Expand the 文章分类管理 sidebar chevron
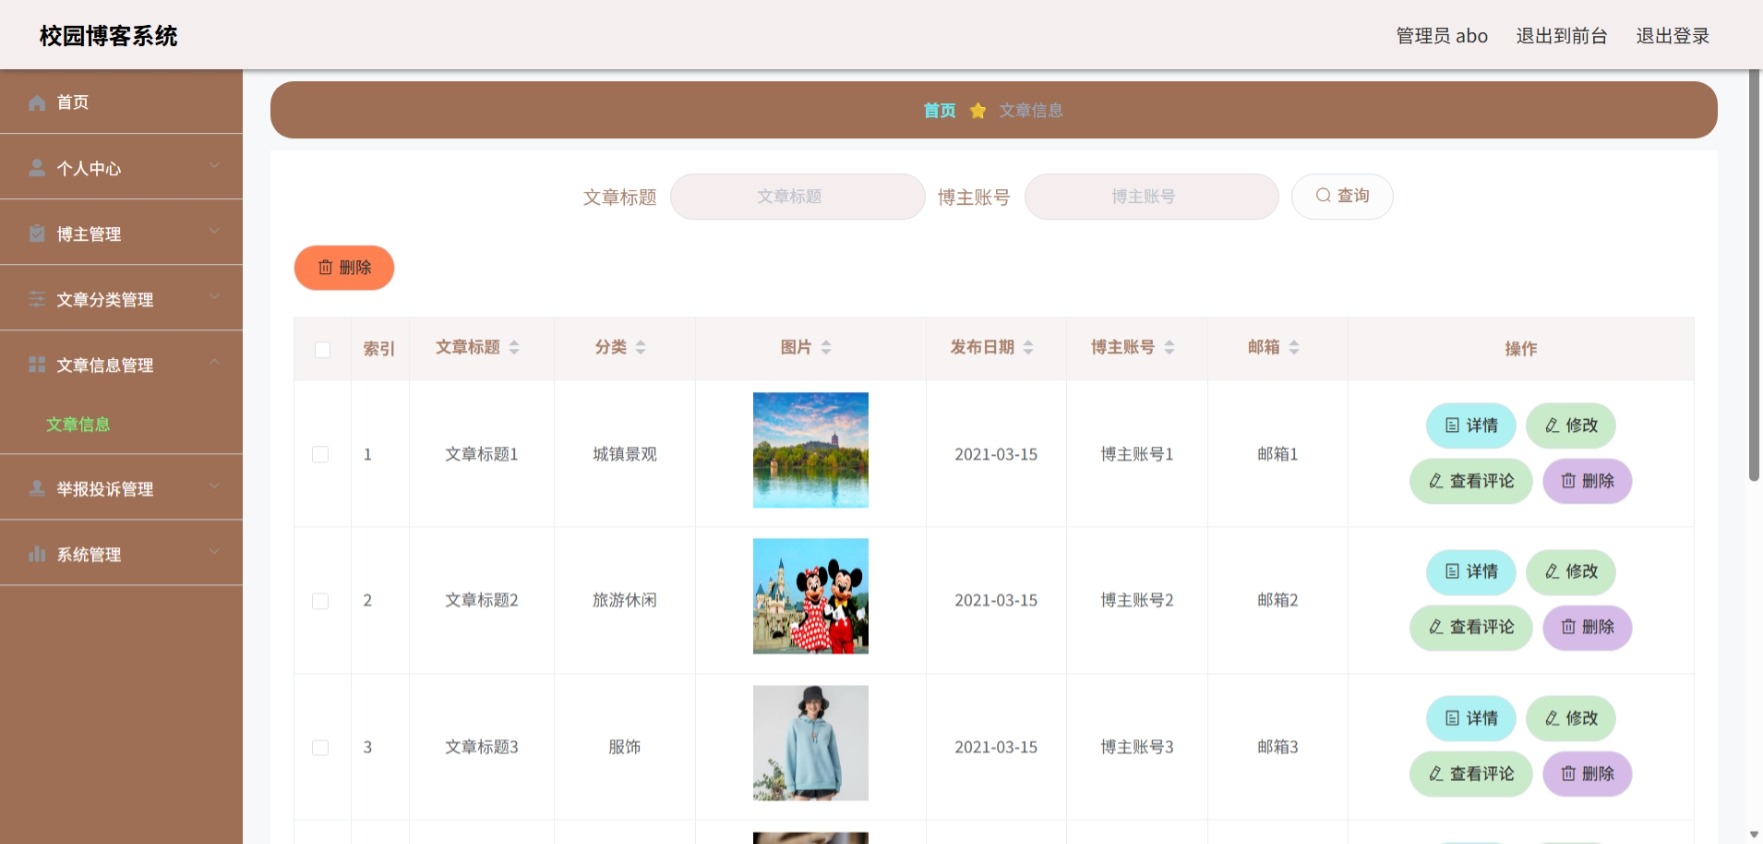1763x844 pixels. pyautogui.click(x=214, y=297)
